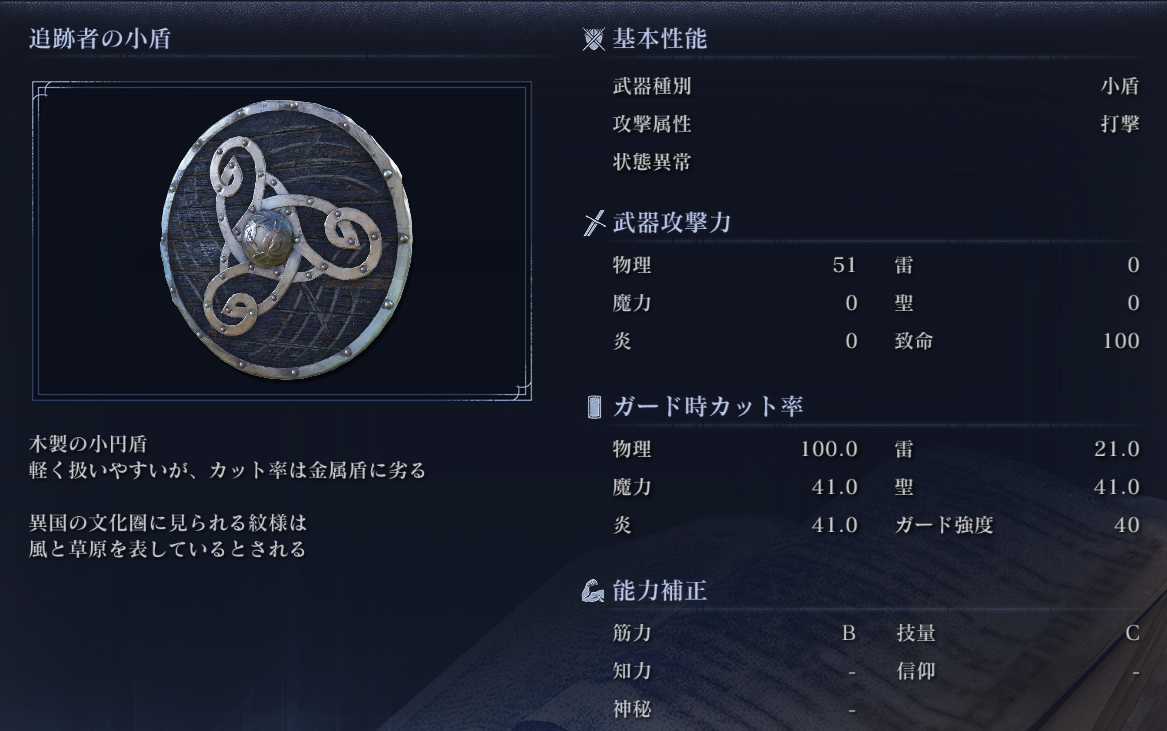Select the 基本性能 section heading
The height and width of the screenshot is (731, 1167).
pyautogui.click(x=659, y=39)
